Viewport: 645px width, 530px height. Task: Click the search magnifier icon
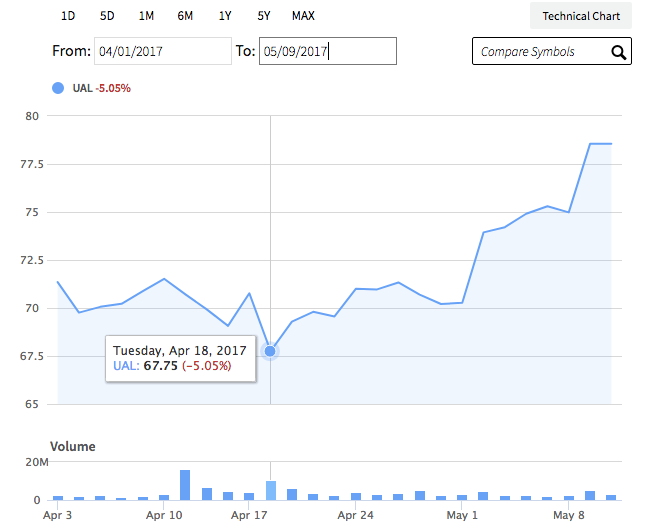click(618, 52)
